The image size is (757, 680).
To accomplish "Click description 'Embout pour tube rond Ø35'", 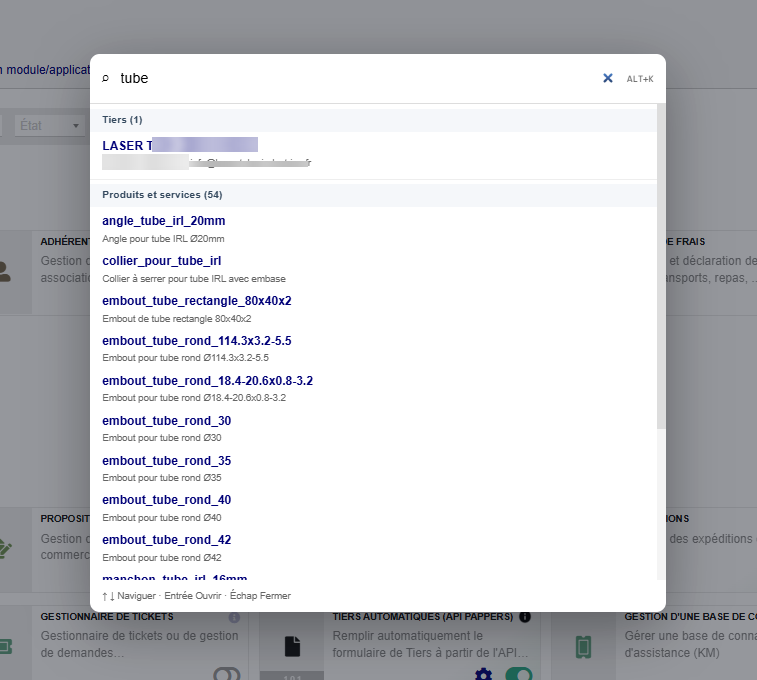I will click(162, 478).
